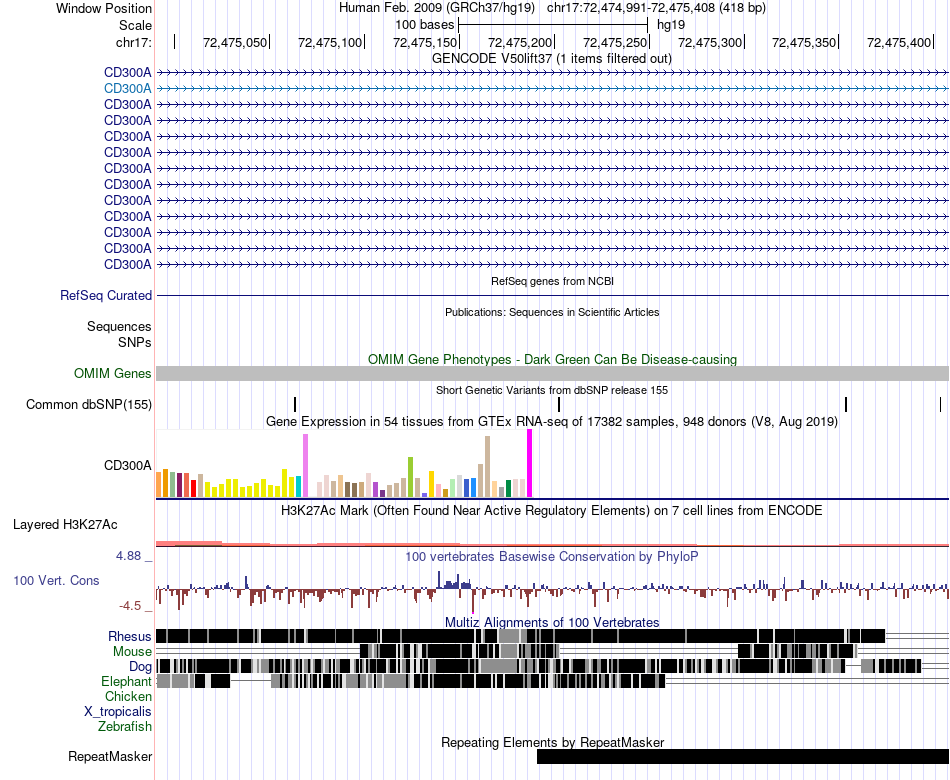The height and width of the screenshot is (780, 950).
Task: Click the Rhesus alignment label
Action: point(130,636)
